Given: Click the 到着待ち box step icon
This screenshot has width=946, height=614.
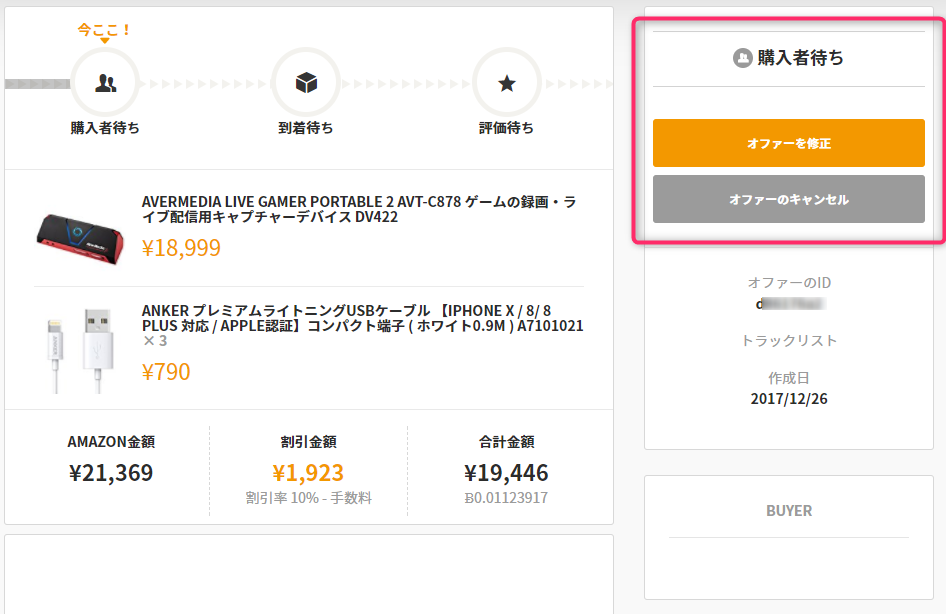Looking at the screenshot, I should click(x=306, y=83).
